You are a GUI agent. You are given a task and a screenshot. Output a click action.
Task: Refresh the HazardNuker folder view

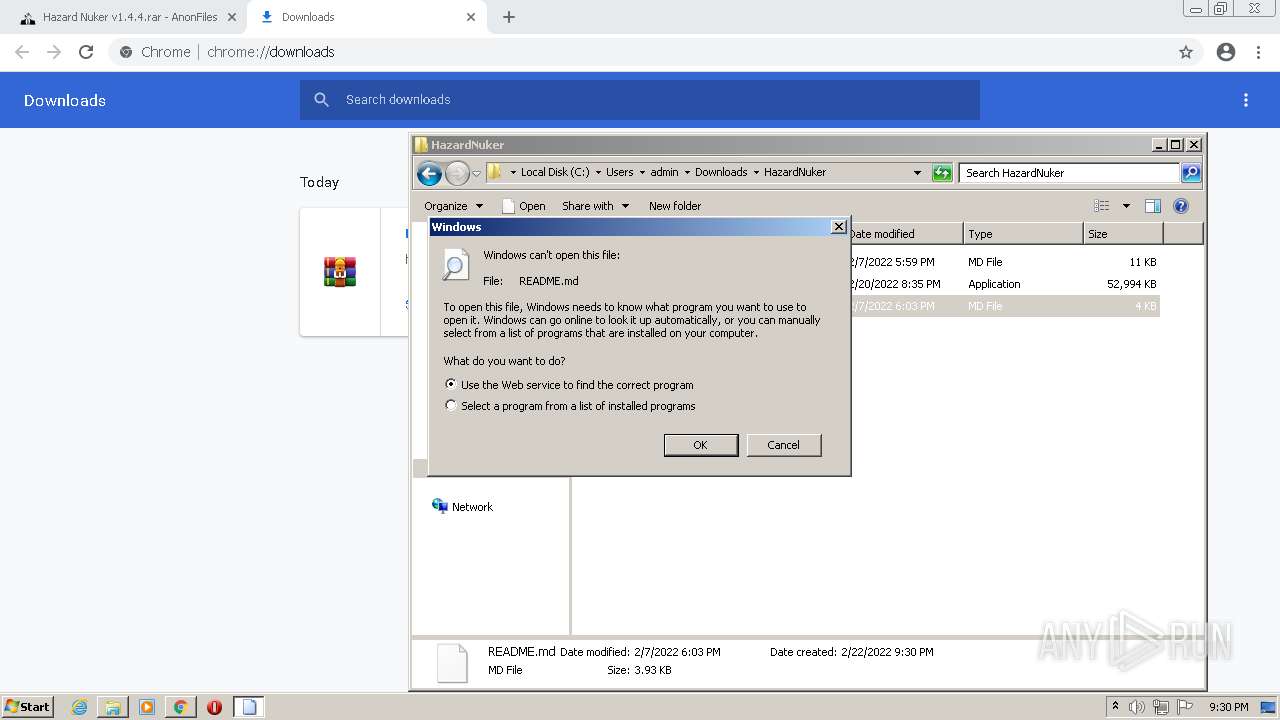click(942, 173)
